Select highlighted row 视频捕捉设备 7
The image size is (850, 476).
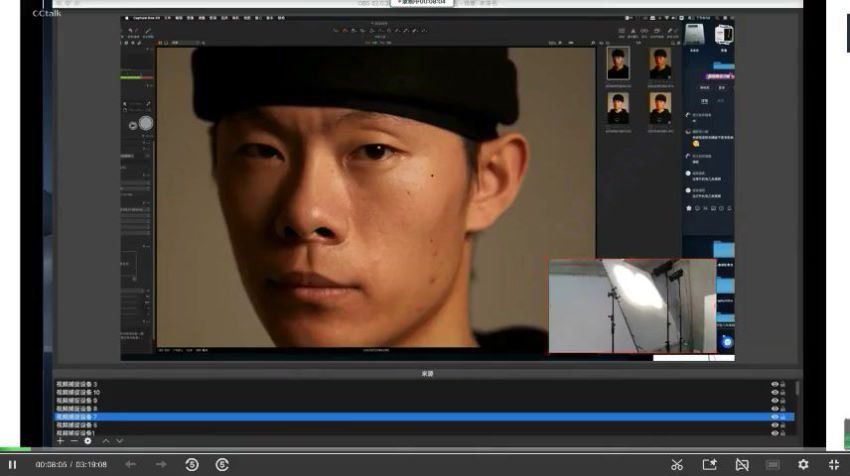pos(424,417)
